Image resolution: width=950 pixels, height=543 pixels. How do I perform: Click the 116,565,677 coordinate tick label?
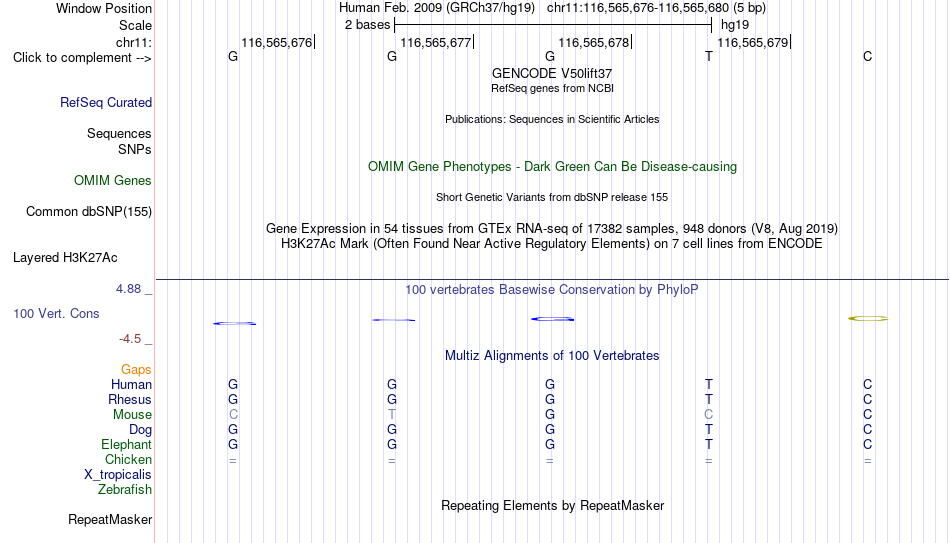436,42
